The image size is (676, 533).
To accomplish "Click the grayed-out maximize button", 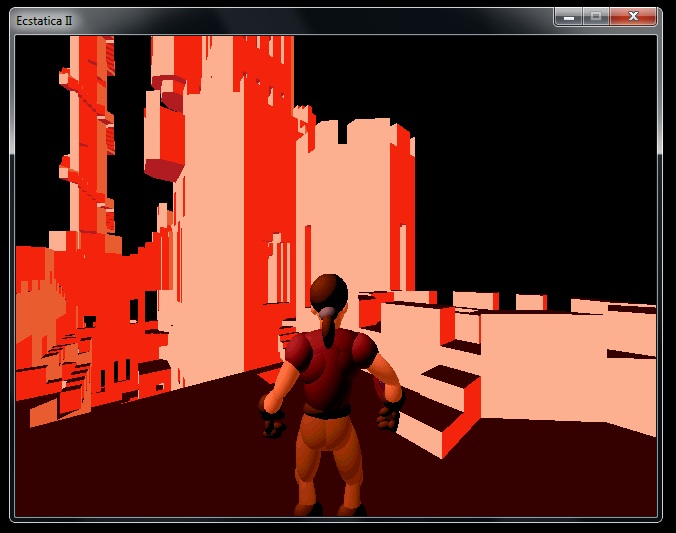I will (596, 17).
